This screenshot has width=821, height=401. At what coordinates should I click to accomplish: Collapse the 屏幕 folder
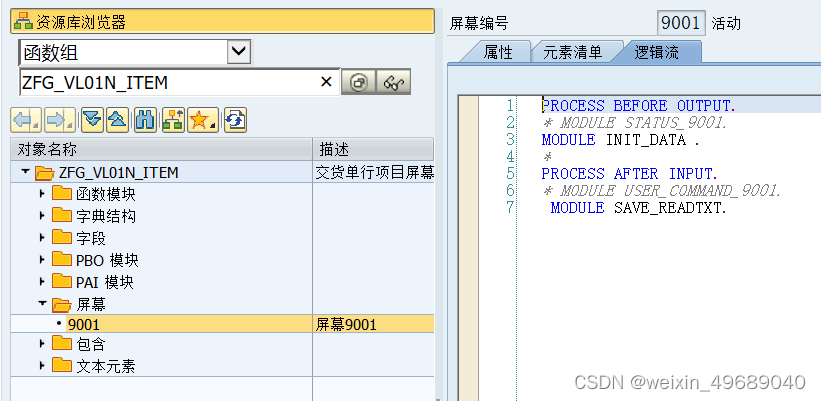click(43, 304)
